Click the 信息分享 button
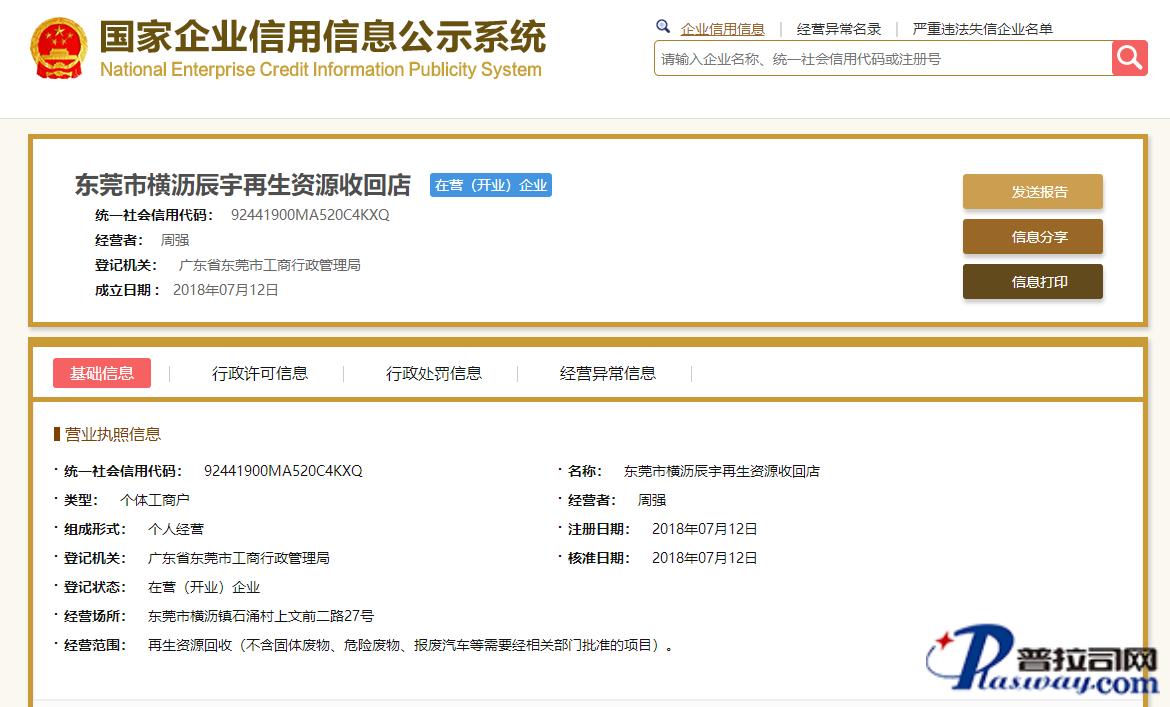Image resolution: width=1170 pixels, height=707 pixels. pos(1032,237)
